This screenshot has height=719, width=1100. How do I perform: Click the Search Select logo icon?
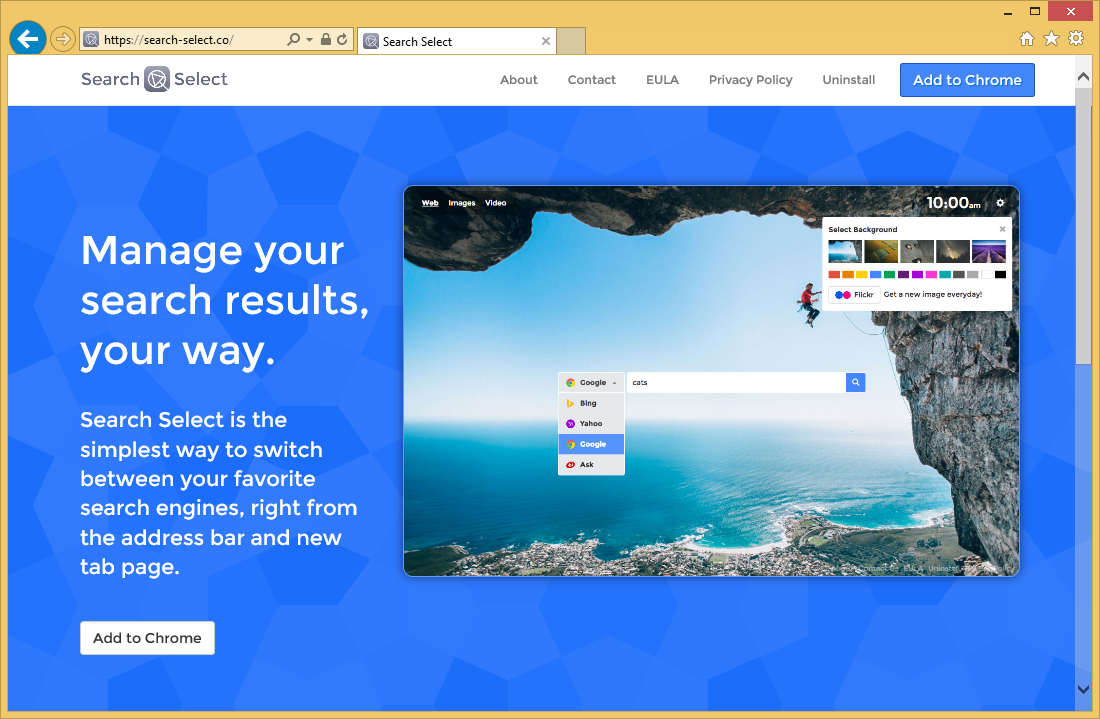pos(157,79)
